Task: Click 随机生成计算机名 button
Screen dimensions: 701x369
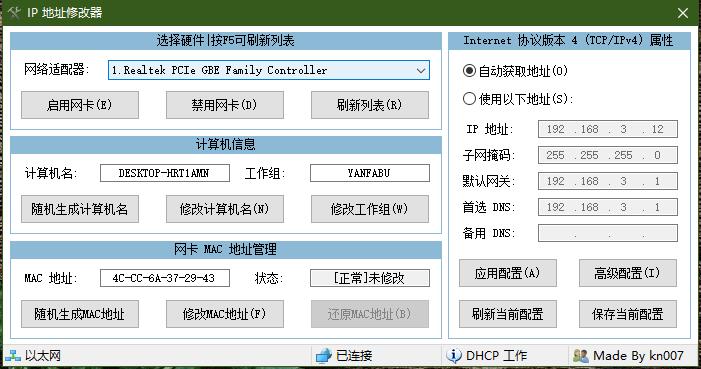Action: pos(80,209)
